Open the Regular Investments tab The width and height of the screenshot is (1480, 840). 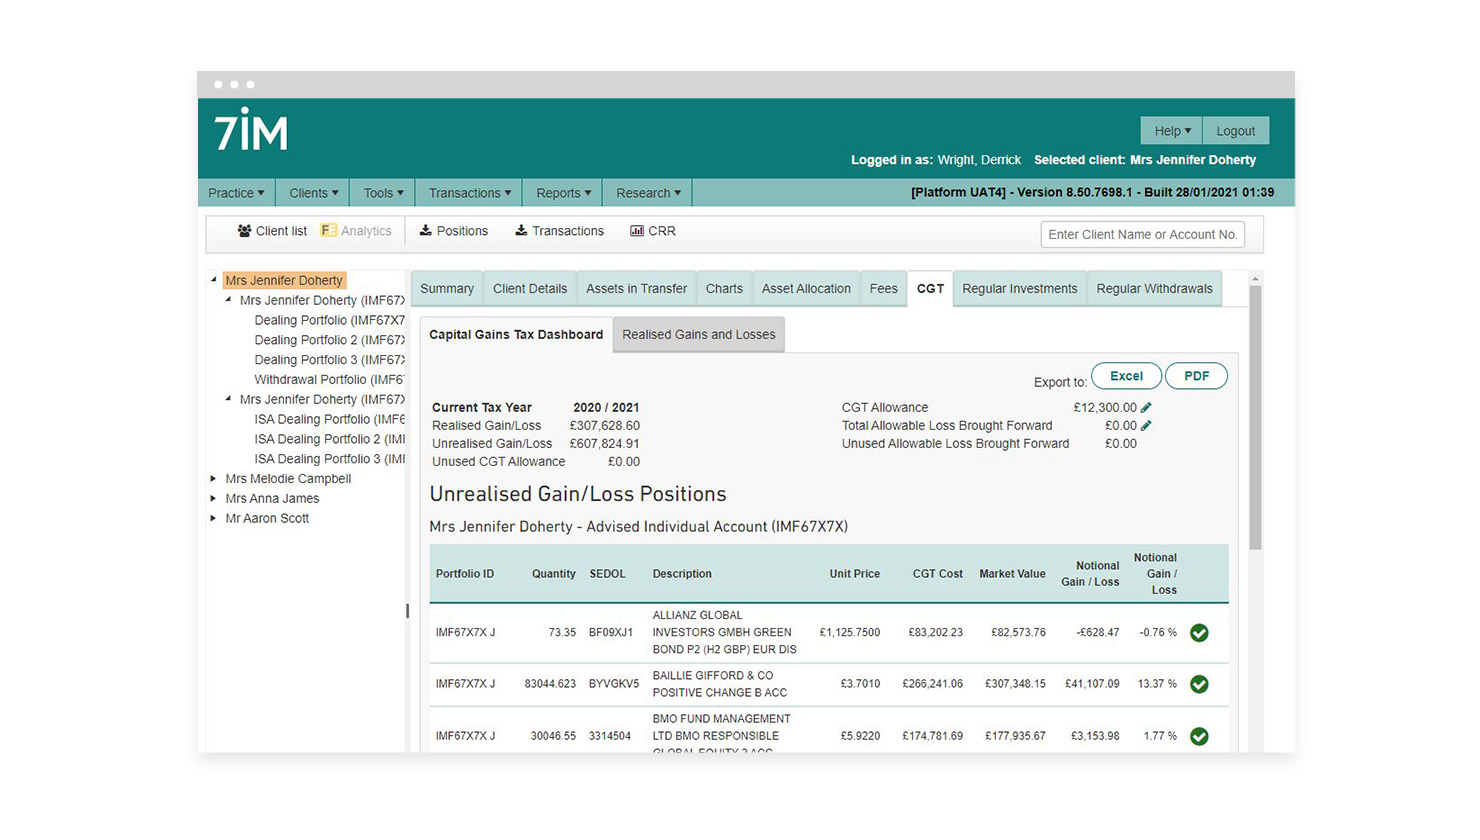click(x=1020, y=289)
